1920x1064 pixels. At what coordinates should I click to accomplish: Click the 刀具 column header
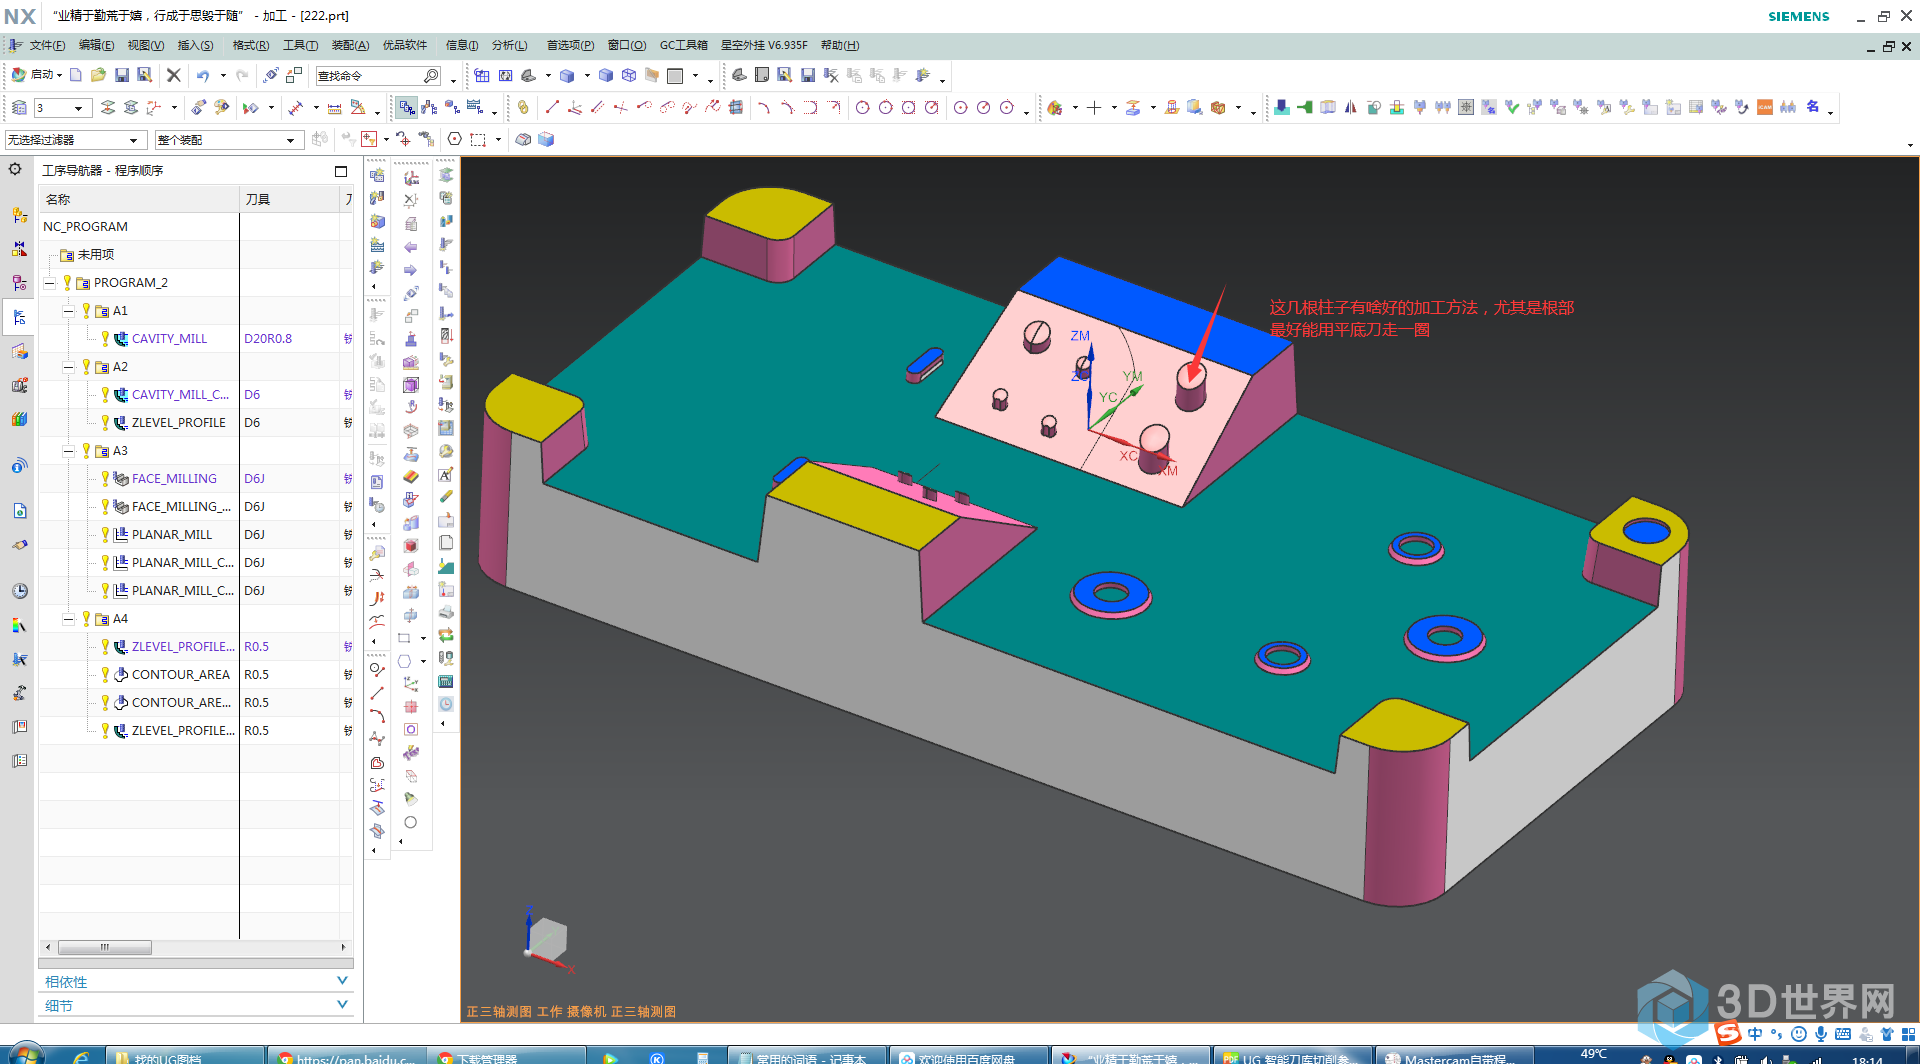[290, 199]
